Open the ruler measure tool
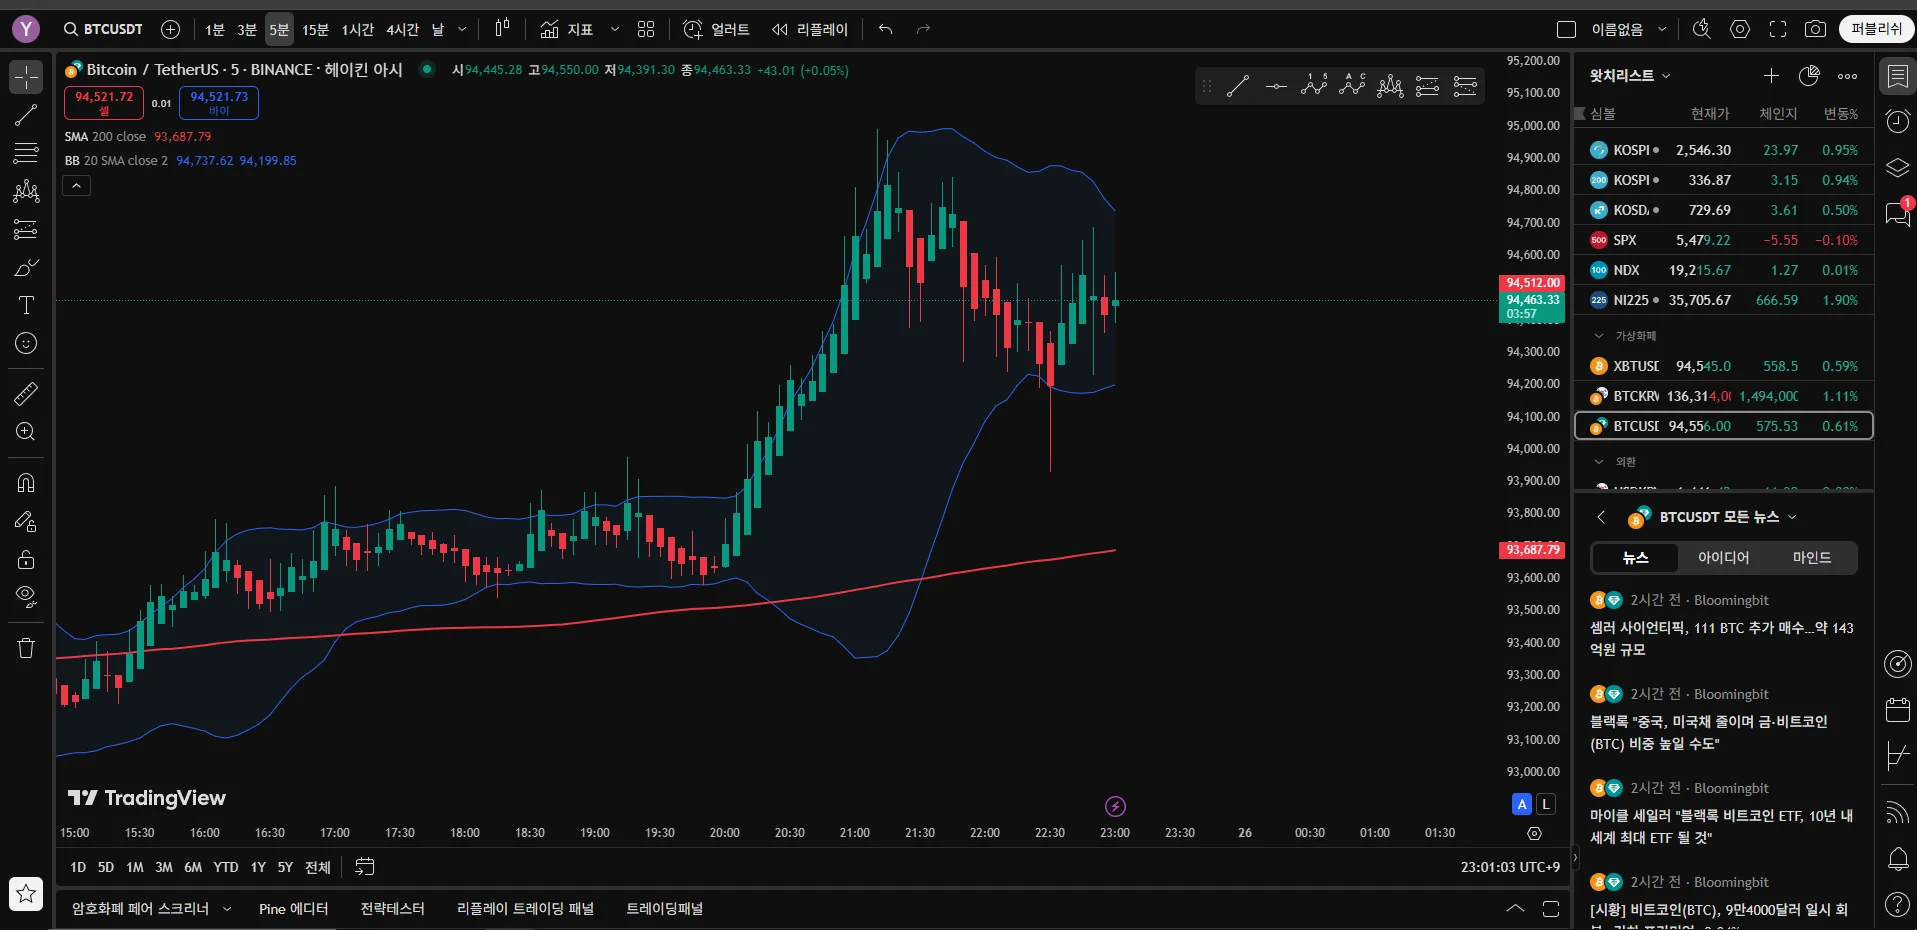The width and height of the screenshot is (1917, 930). (x=26, y=394)
